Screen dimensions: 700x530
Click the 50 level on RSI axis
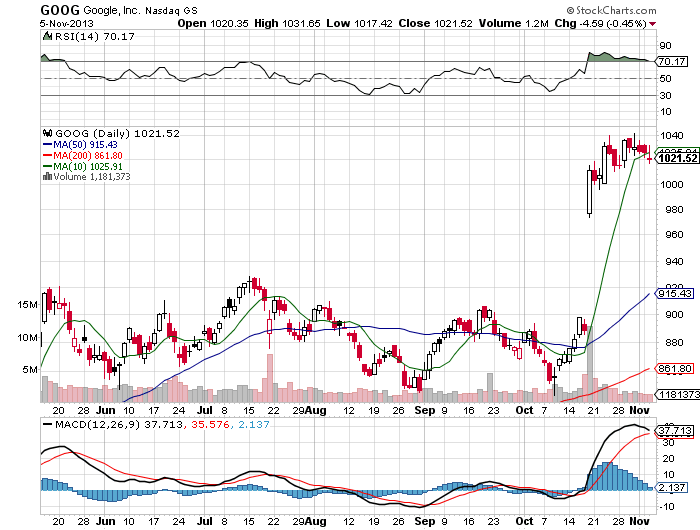point(665,79)
